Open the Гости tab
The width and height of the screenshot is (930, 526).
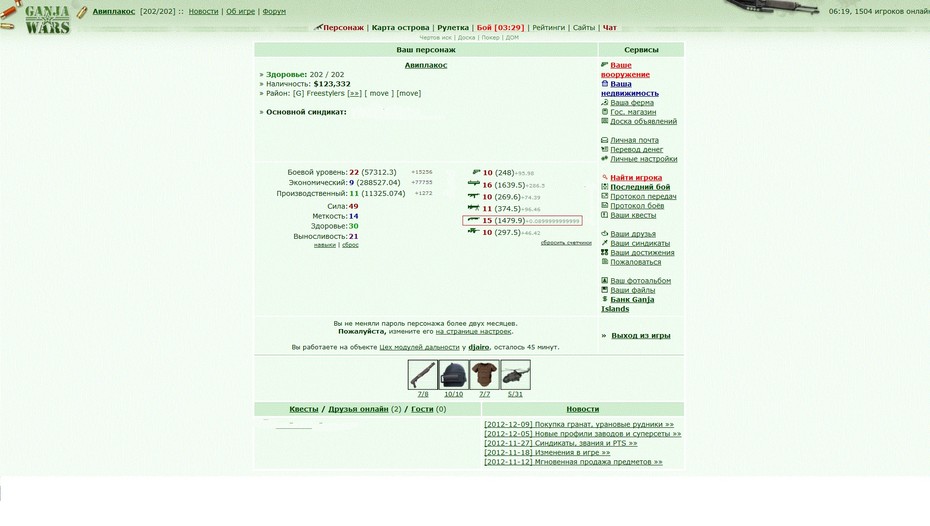pos(422,409)
